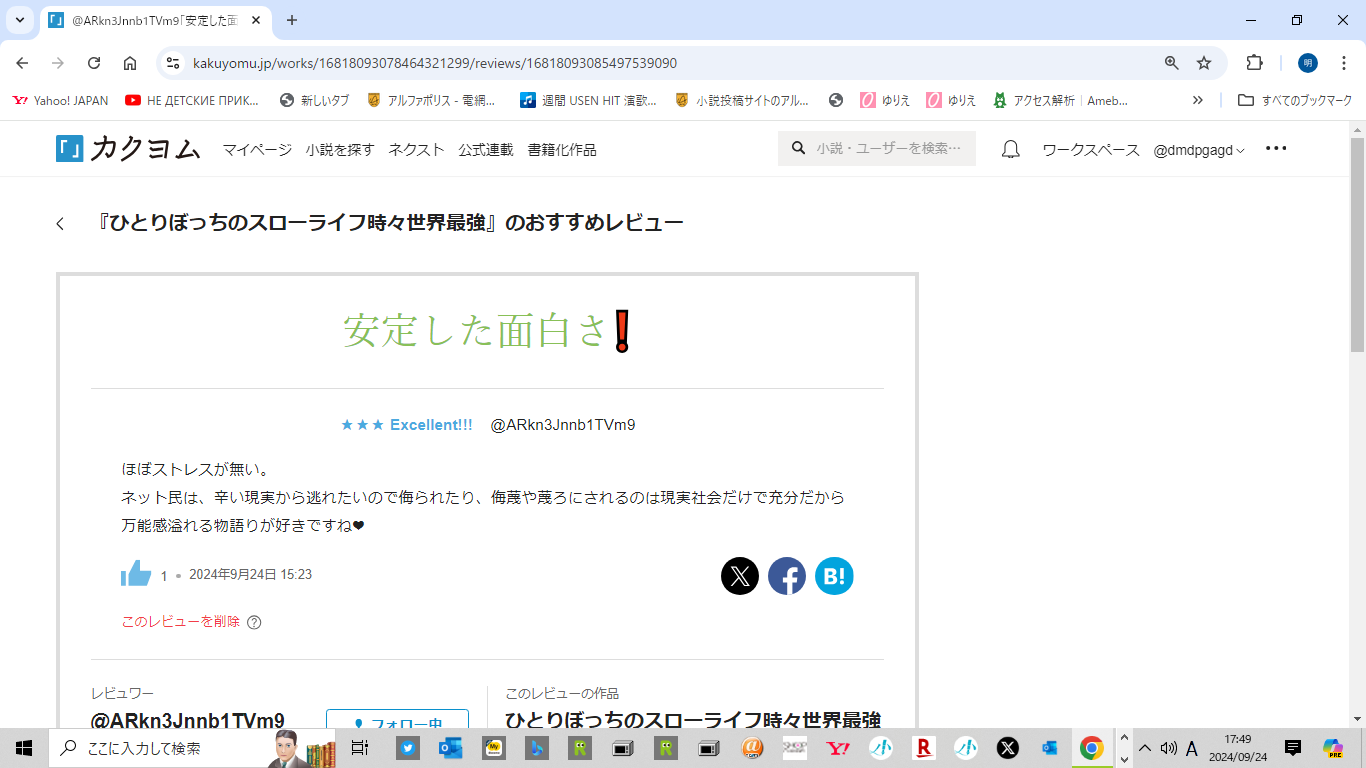Click the カクヨム logo
The height and width of the screenshot is (768, 1366).
[129, 149]
